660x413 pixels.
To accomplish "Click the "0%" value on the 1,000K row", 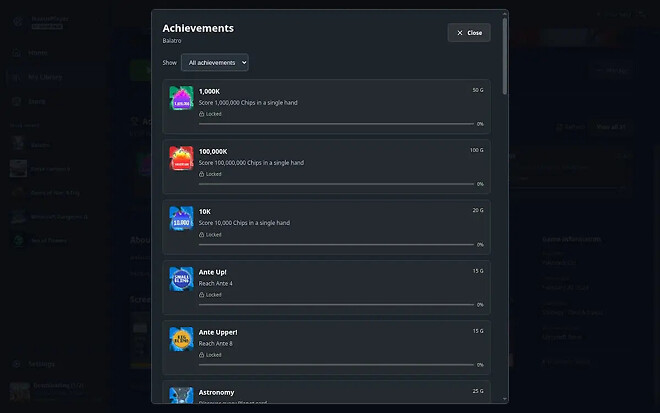I will click(x=480, y=124).
